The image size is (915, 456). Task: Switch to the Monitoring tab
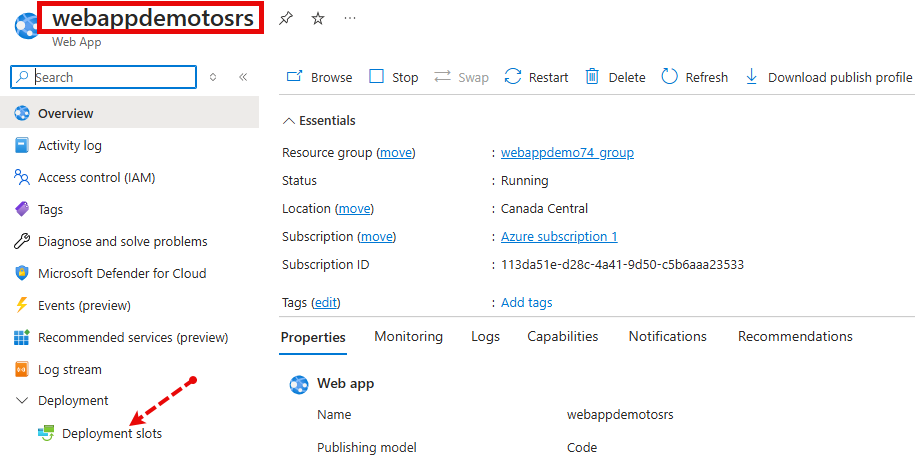pos(408,336)
